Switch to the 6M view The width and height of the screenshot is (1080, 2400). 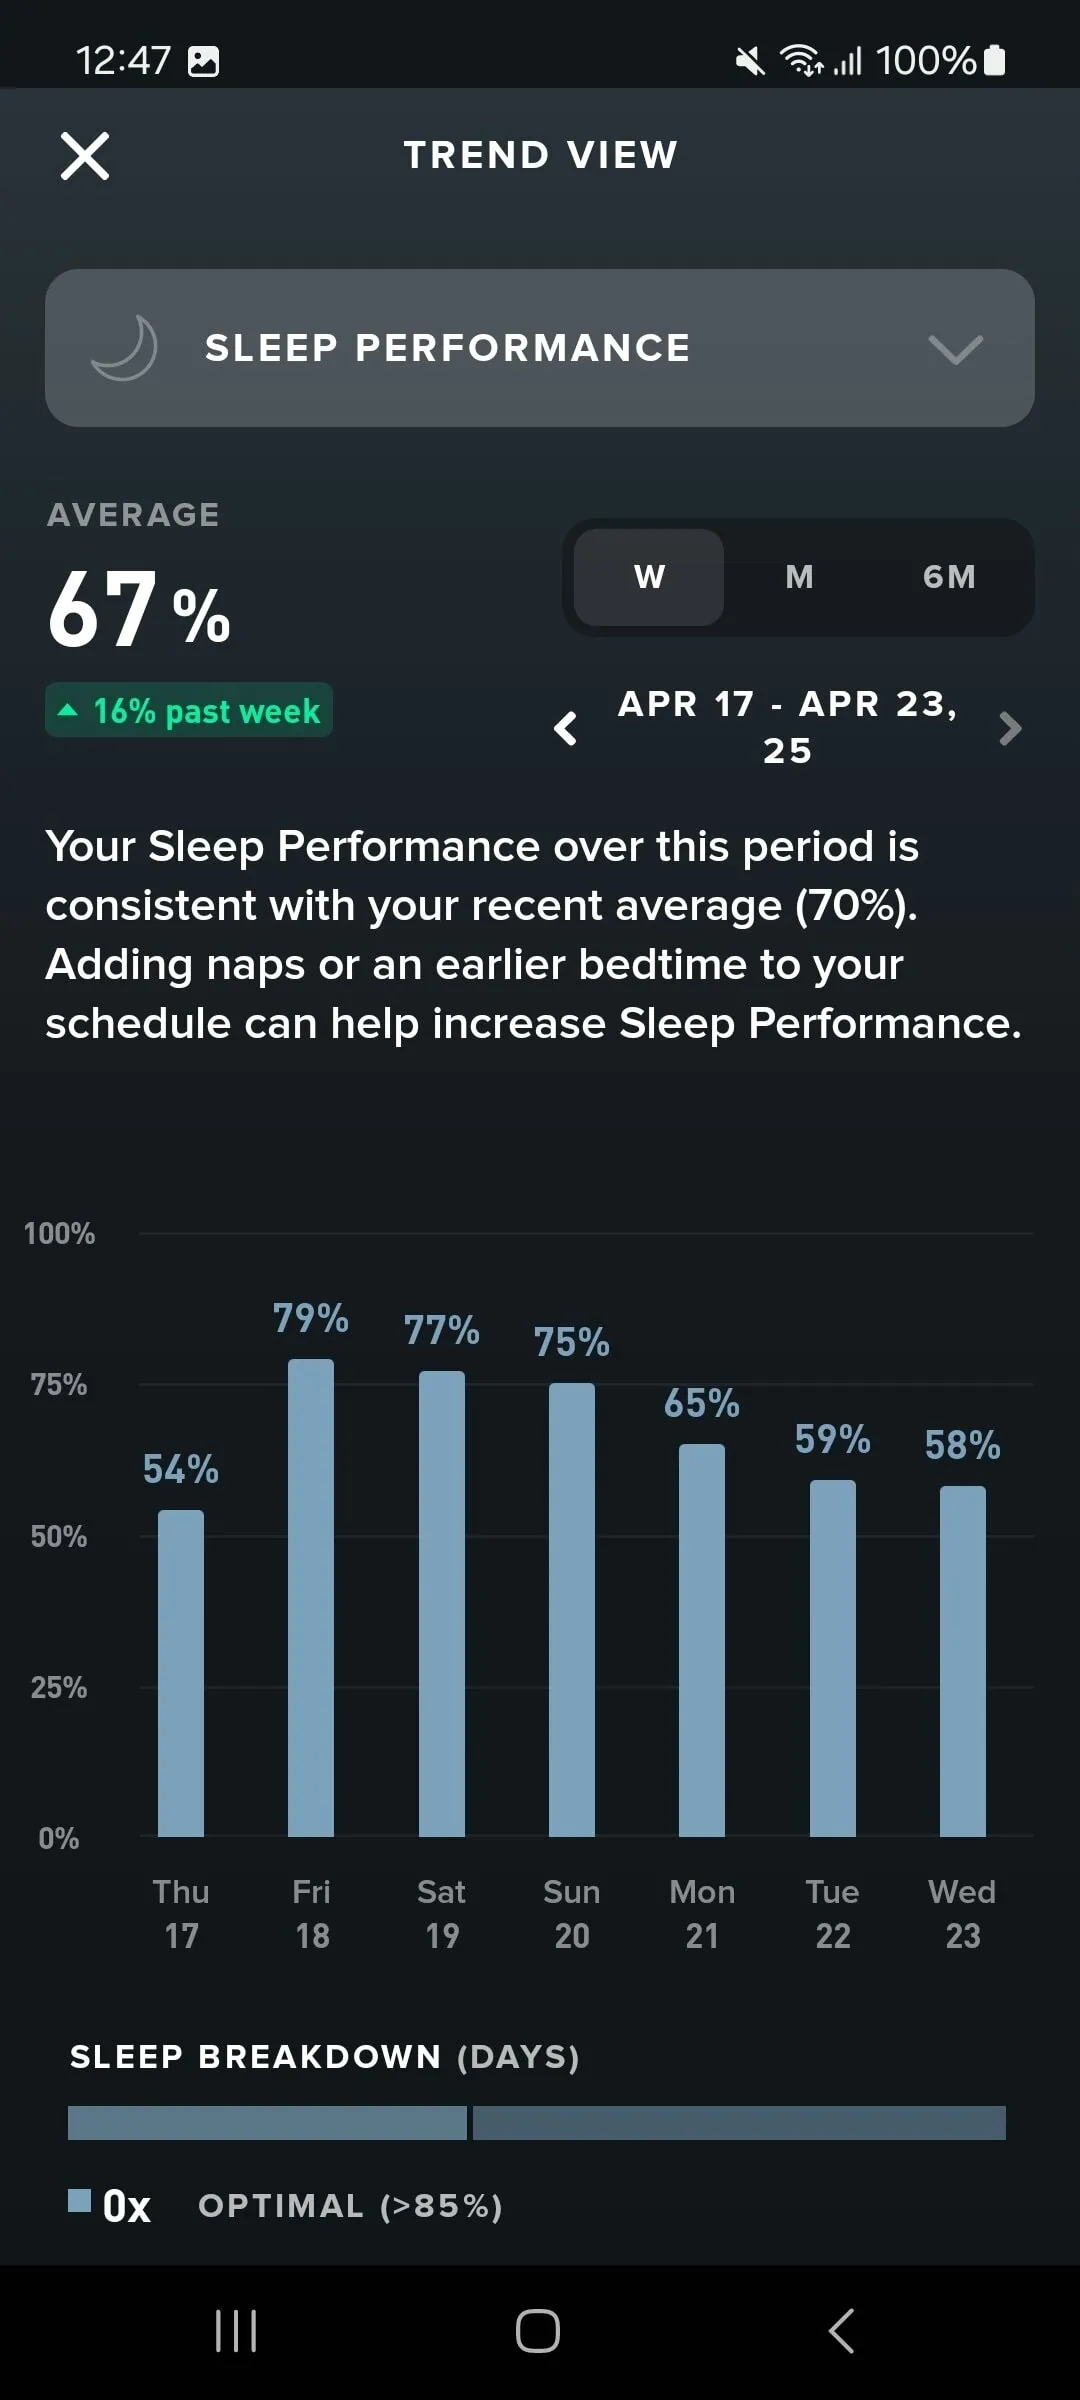[x=948, y=577]
